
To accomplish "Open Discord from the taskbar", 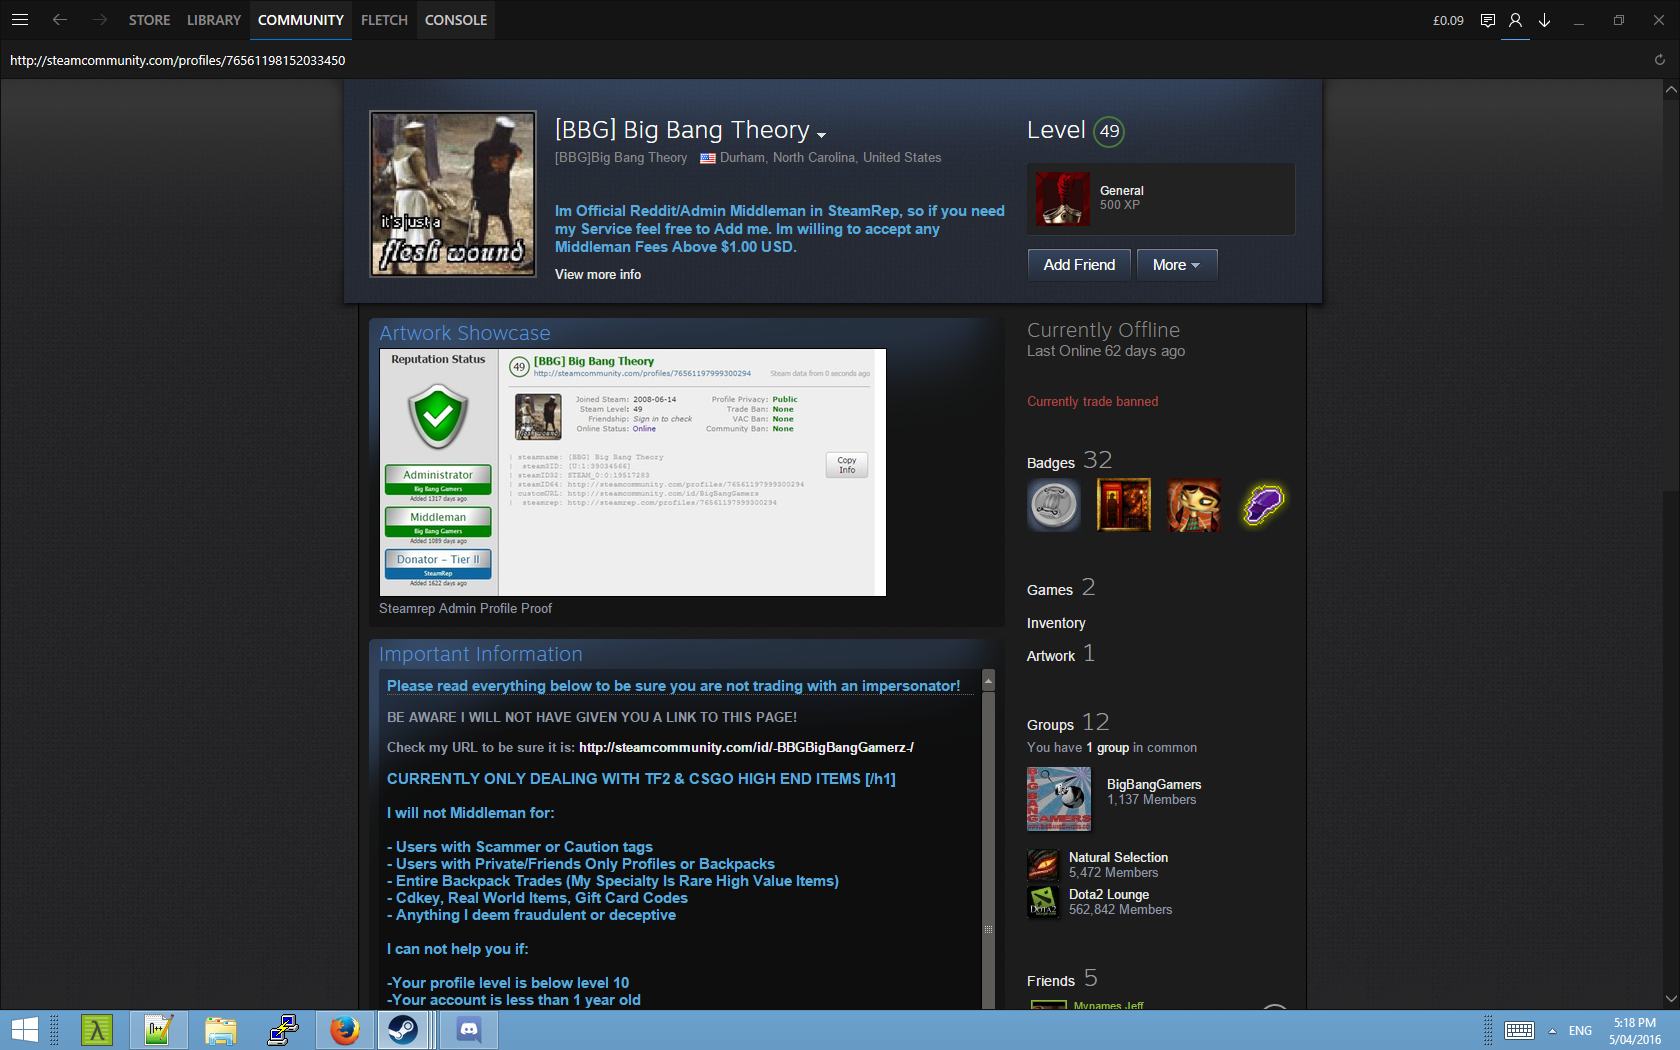I will pos(469,1030).
